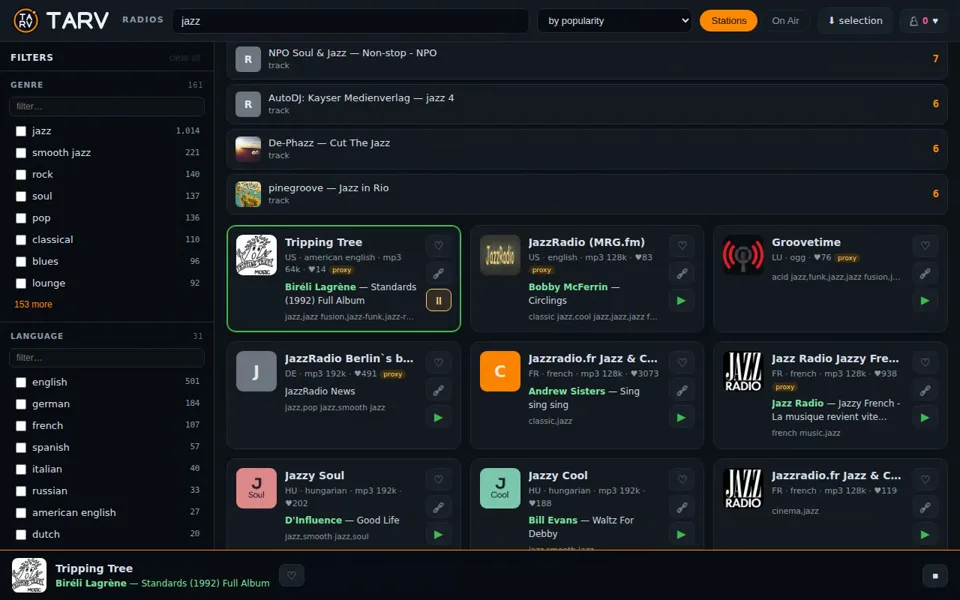This screenshot has width=960, height=600.
Task: Click the JazzRadio (MRG.fm) logo thumbnail
Action: (x=500, y=255)
